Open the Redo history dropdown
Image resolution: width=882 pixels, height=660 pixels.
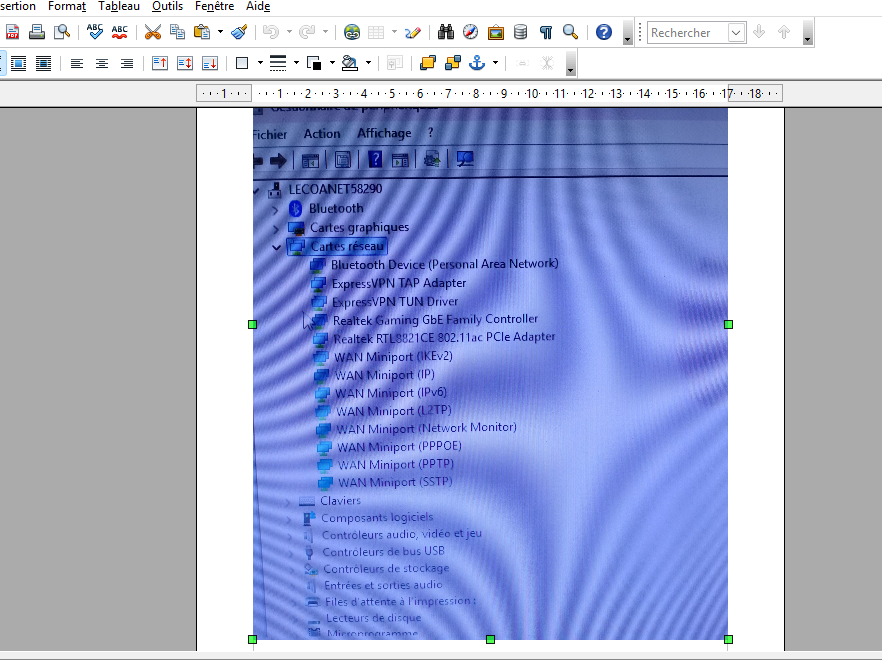point(325,32)
